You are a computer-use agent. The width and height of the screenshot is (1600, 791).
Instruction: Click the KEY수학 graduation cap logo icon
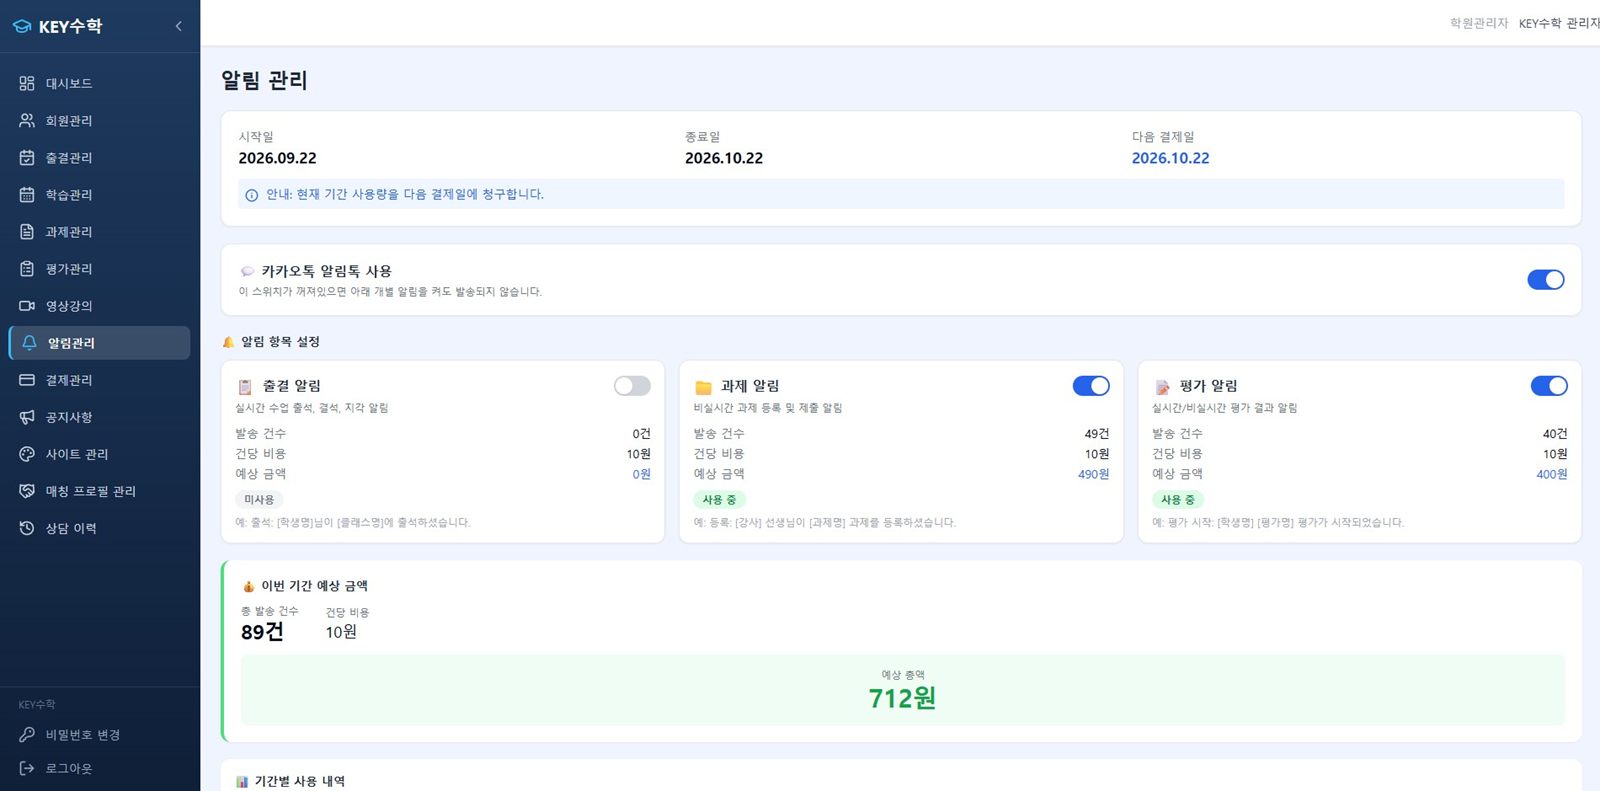pyautogui.click(x=22, y=27)
